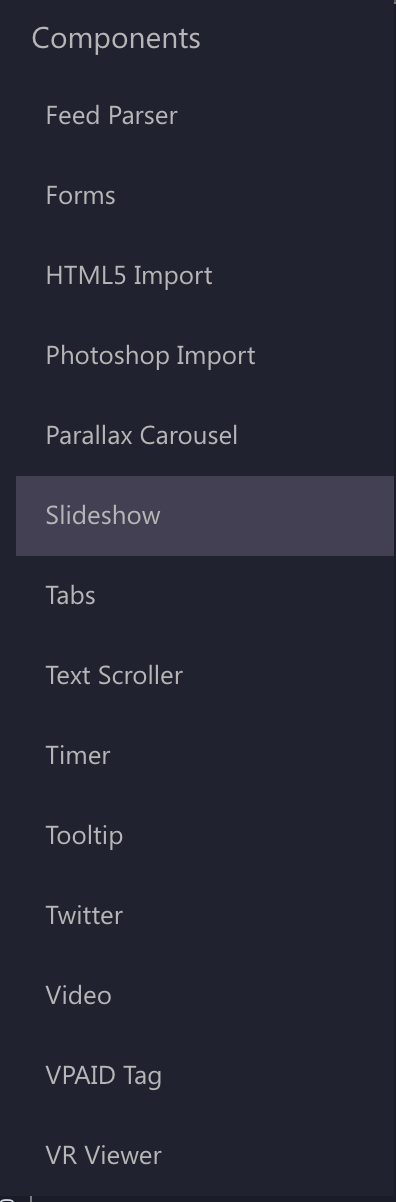Screen dimensions: 396x1202
Task: Go to the Forms component page
Action: click(205, 196)
